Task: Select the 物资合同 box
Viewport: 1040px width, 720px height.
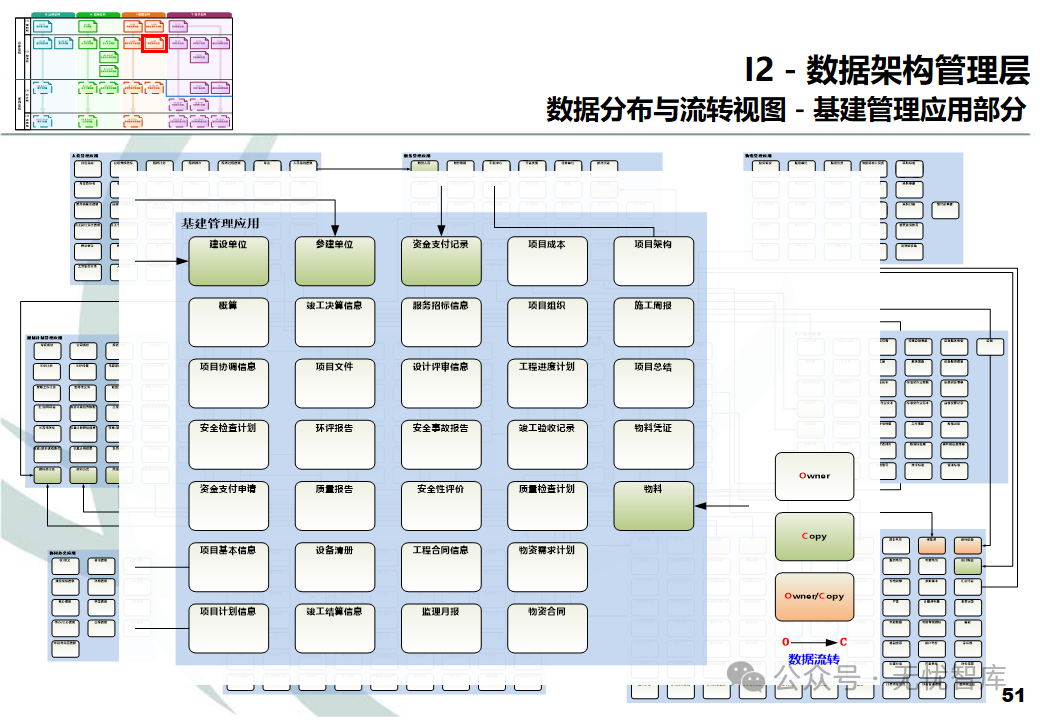Action: 547,629
